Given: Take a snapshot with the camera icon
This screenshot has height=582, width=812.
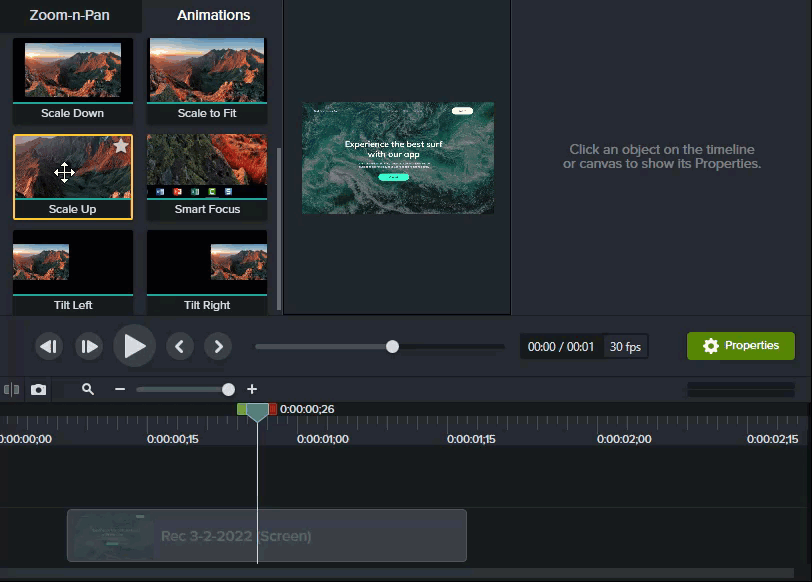Looking at the screenshot, I should pos(38,389).
